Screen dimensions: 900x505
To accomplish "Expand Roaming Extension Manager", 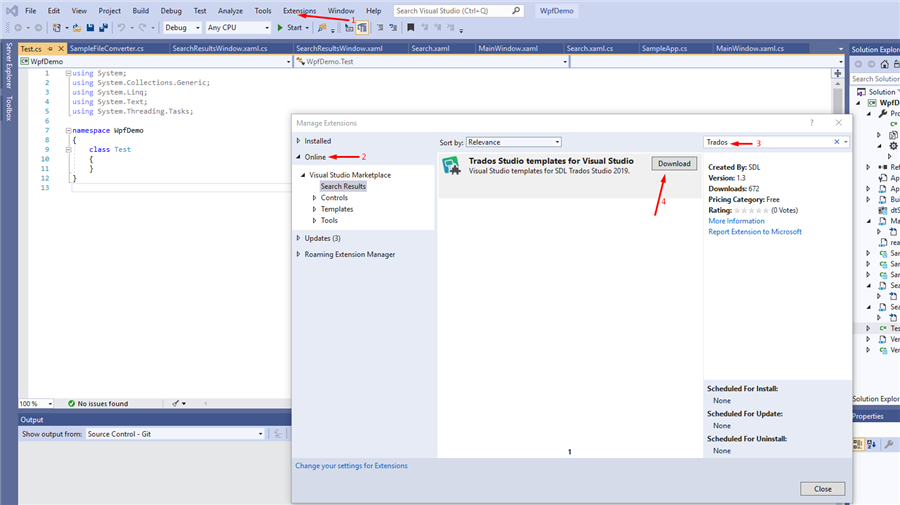I will point(298,254).
